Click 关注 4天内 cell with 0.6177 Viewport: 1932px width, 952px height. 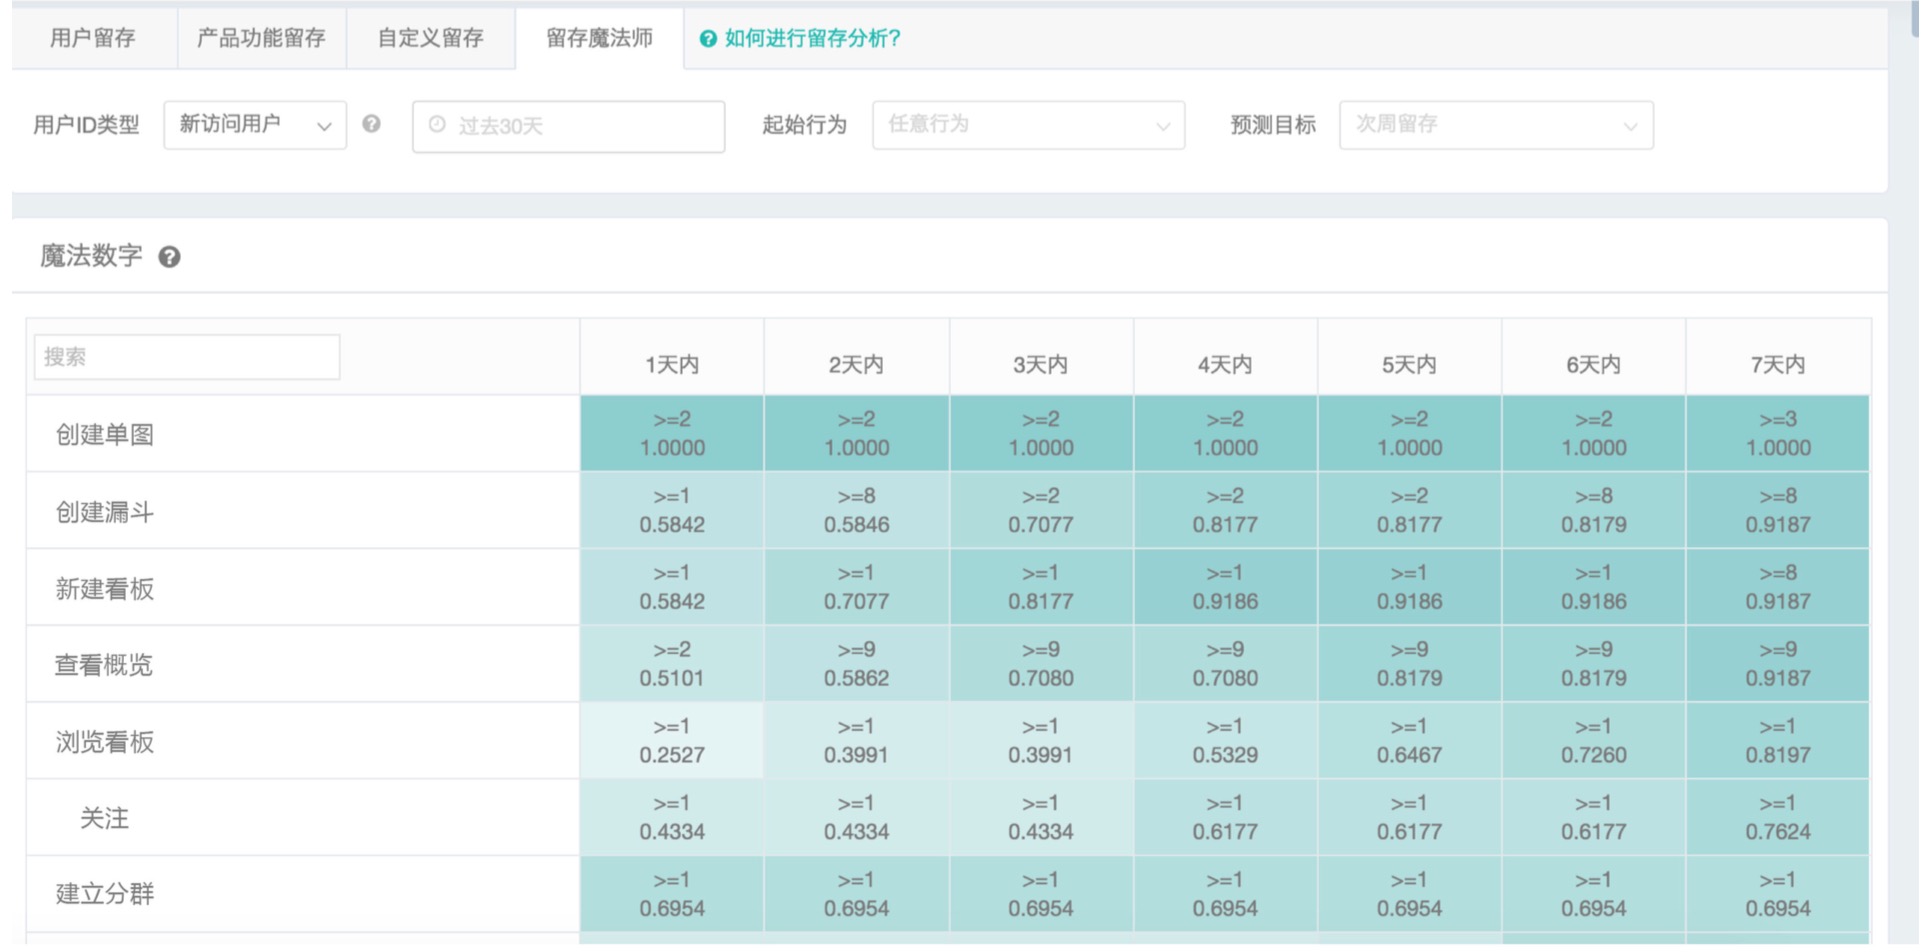(x=1225, y=817)
